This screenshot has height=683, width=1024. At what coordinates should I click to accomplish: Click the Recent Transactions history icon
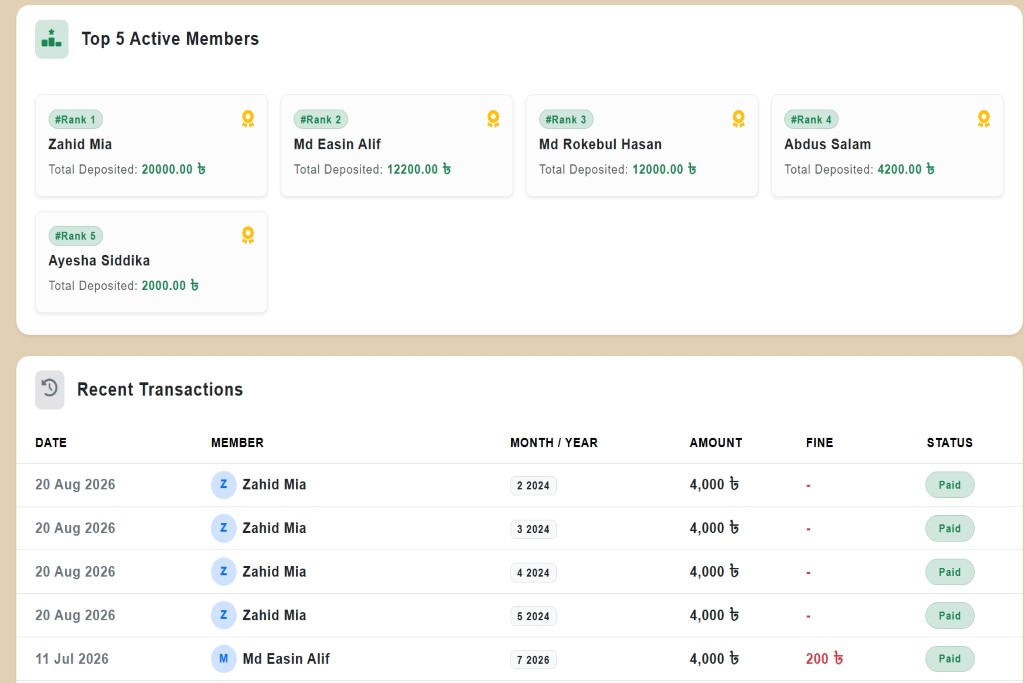(x=50, y=390)
